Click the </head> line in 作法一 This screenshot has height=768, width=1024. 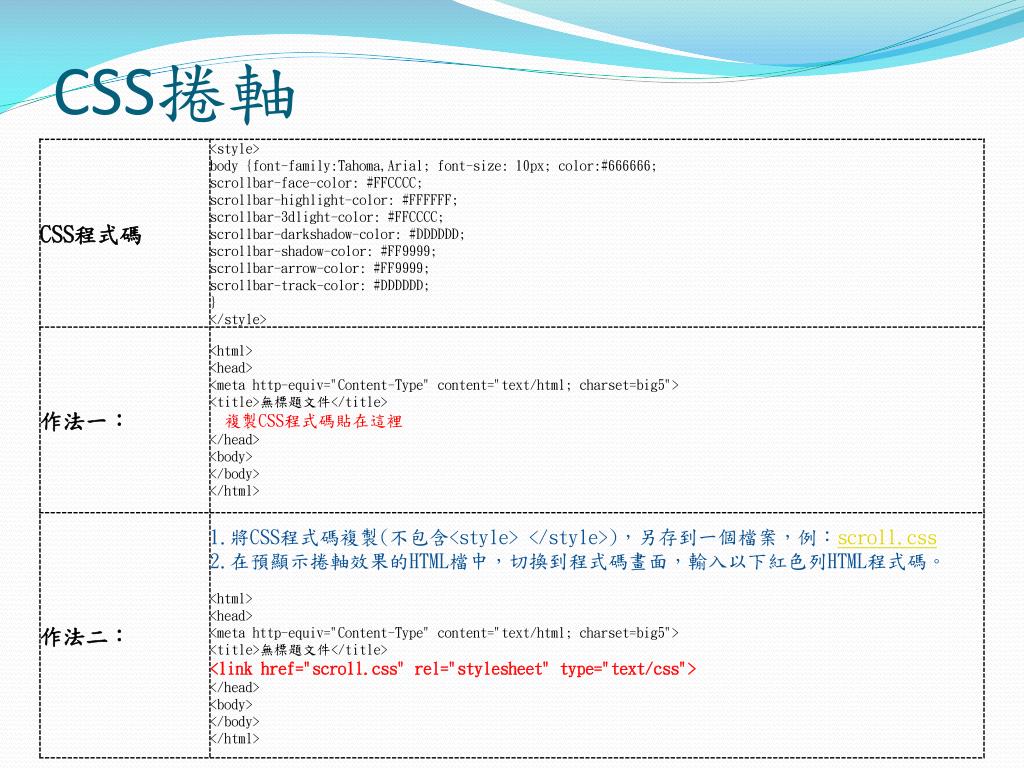click(x=234, y=440)
